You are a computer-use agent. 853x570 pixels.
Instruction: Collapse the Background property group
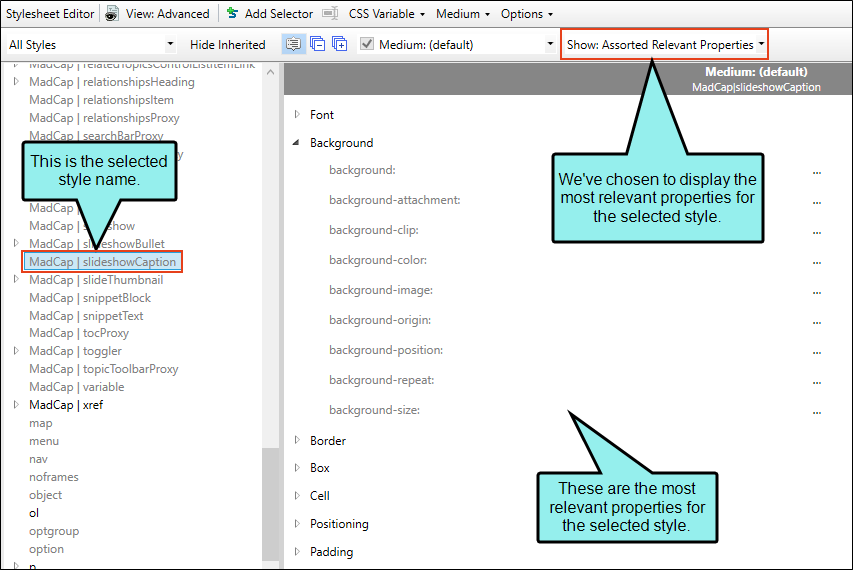click(296, 142)
